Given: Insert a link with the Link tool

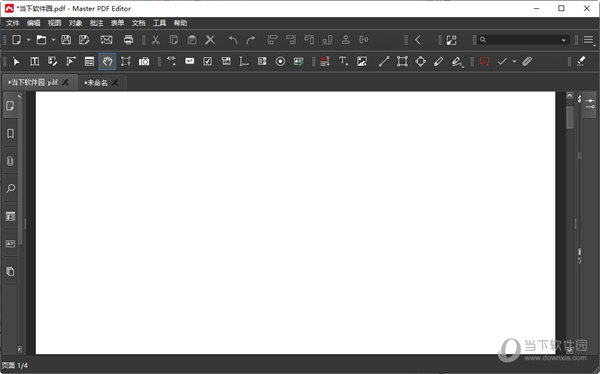Looking at the screenshot, I should (171, 61).
